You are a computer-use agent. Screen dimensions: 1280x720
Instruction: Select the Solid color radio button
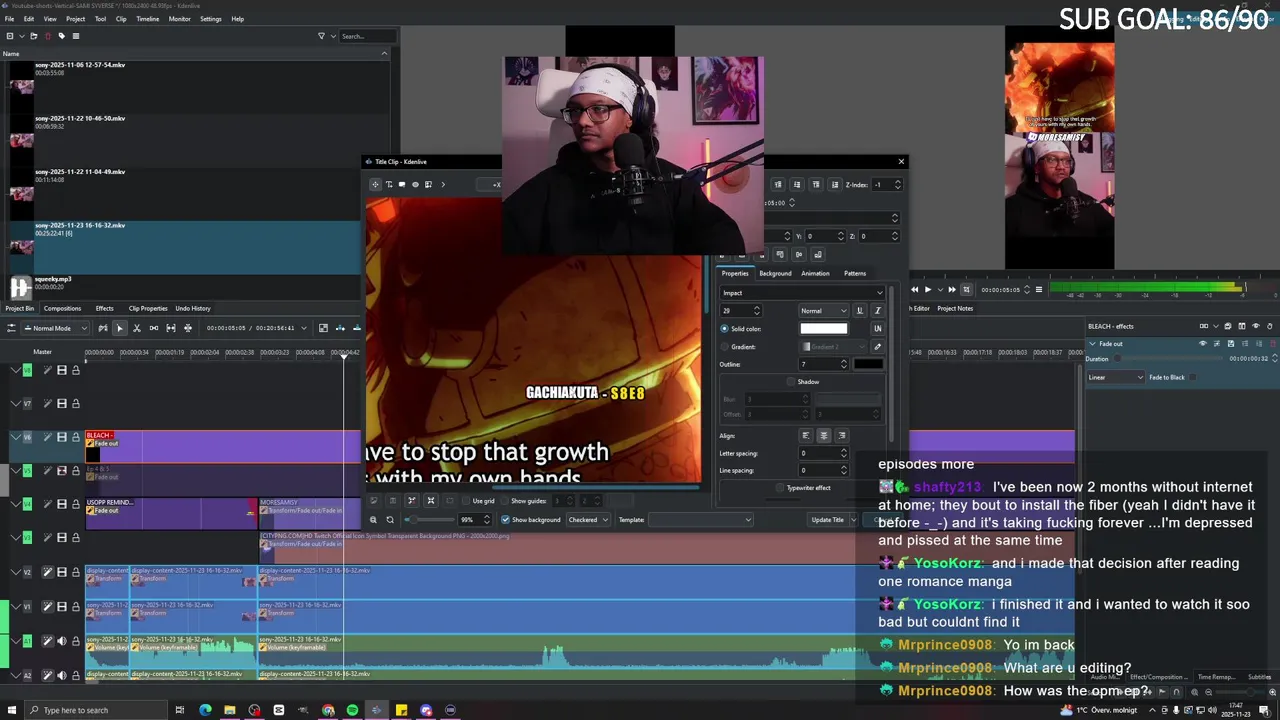point(725,329)
